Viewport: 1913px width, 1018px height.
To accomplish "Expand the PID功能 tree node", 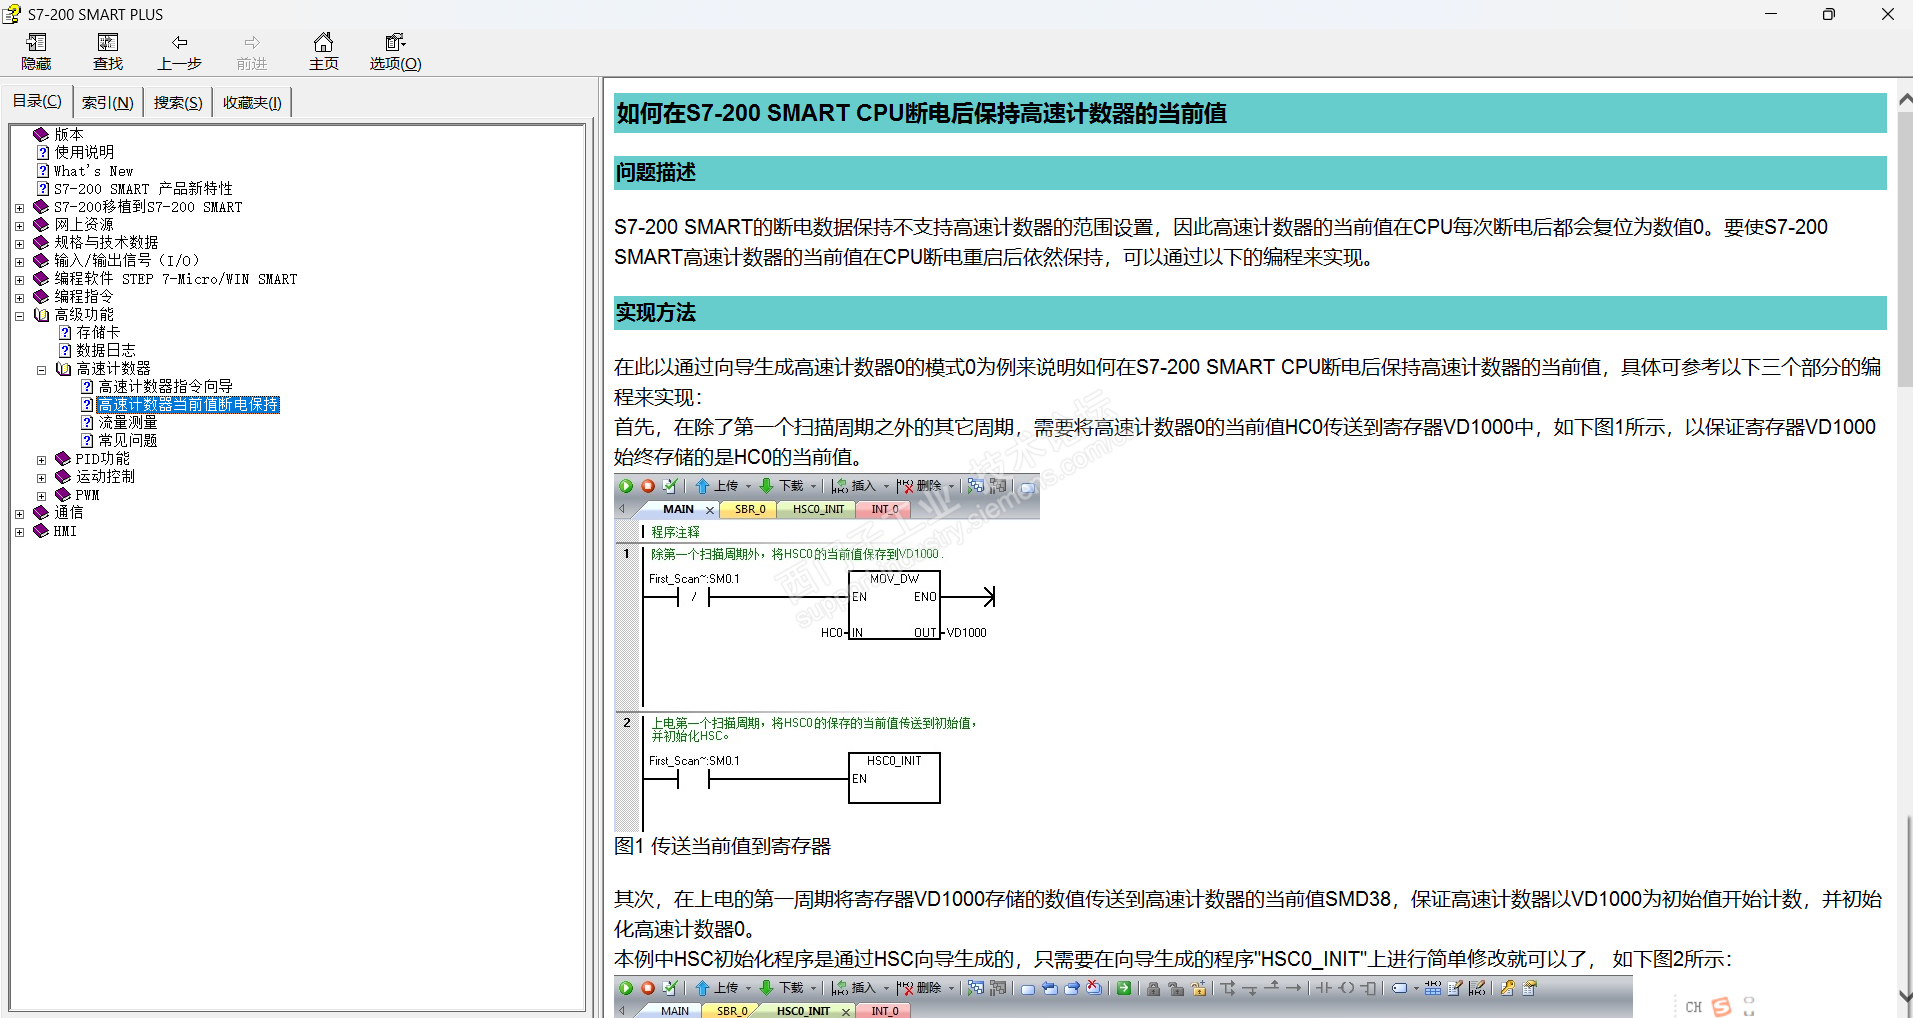I will (42, 460).
